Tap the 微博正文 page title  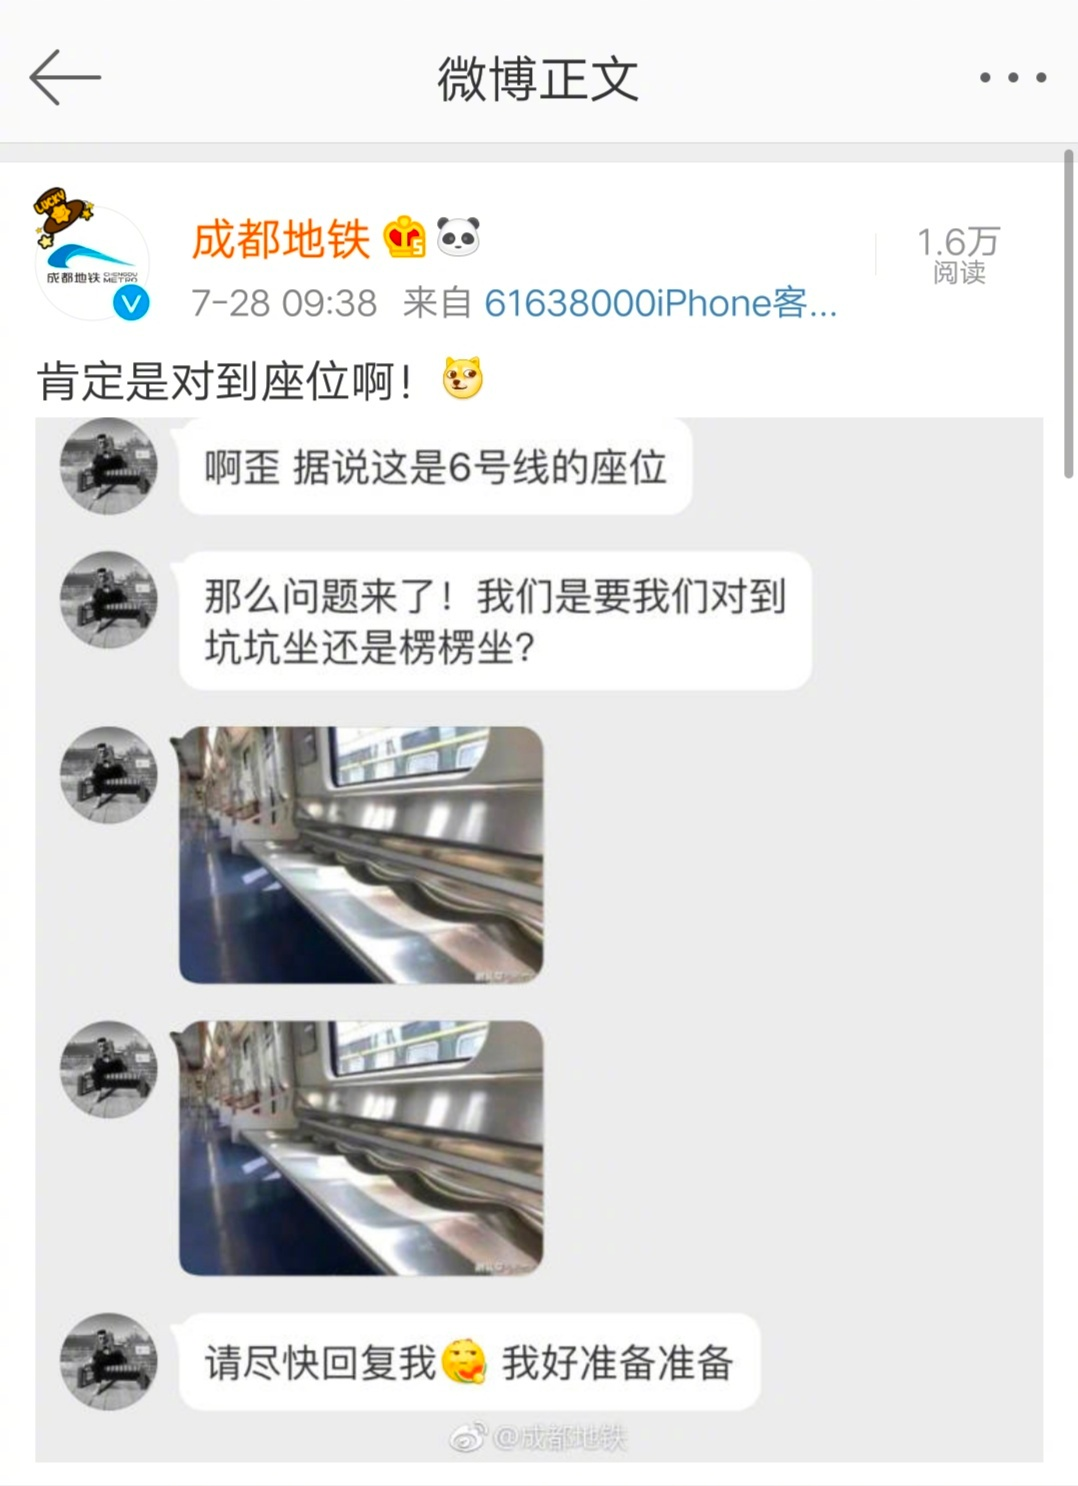tap(538, 79)
